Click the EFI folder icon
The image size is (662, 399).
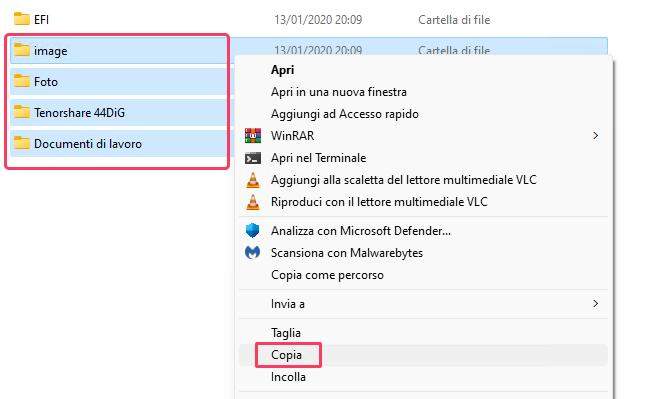(22, 19)
